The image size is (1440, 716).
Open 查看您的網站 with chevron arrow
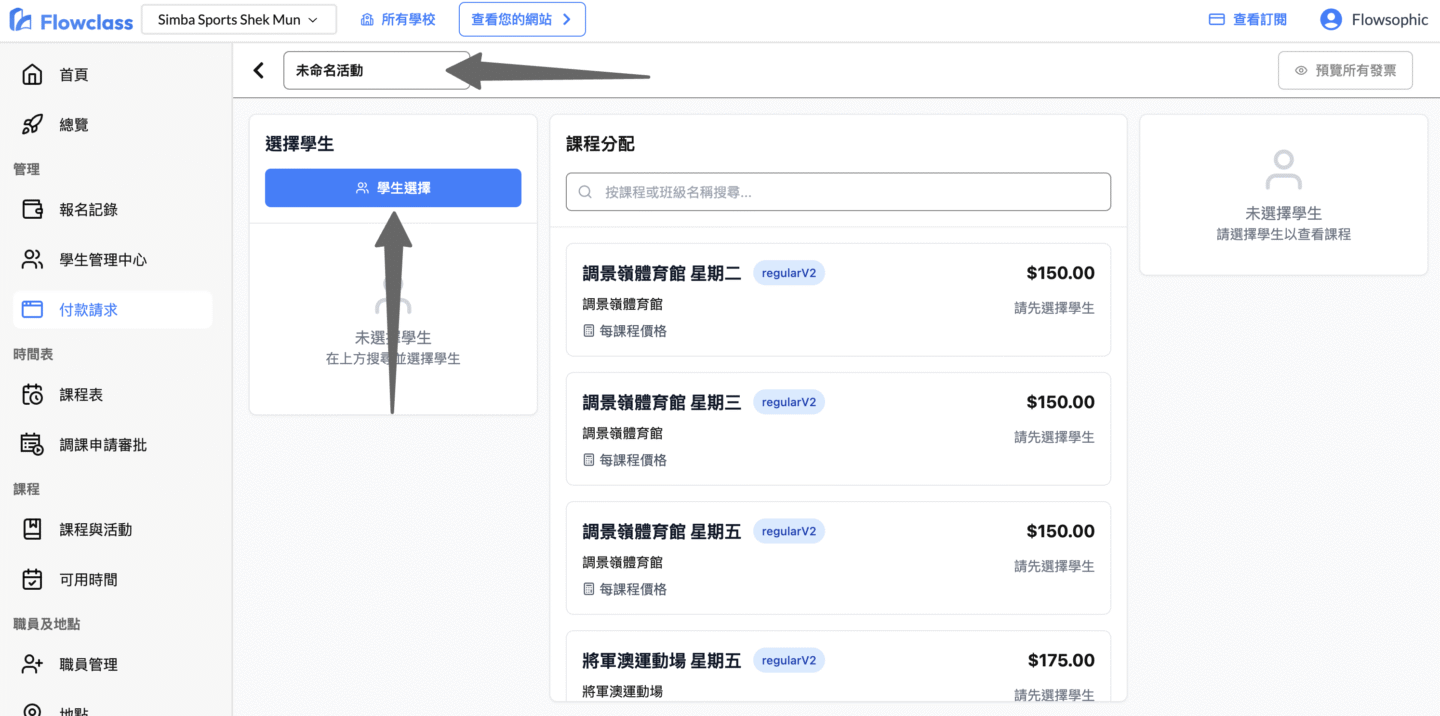click(521, 20)
